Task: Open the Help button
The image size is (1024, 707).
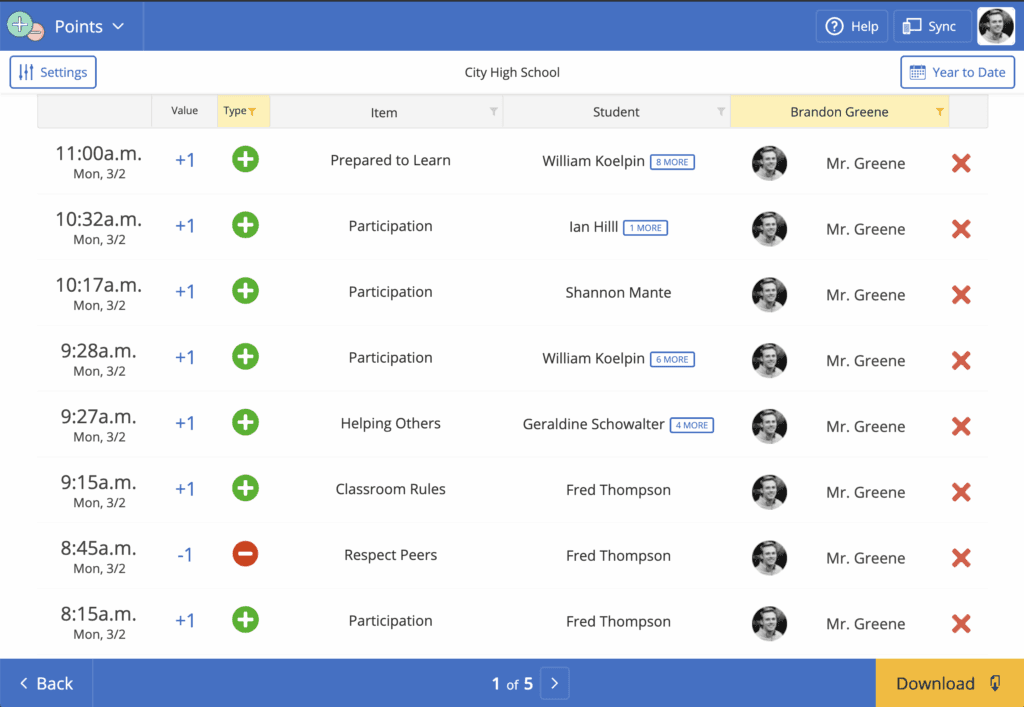Action: pos(852,26)
